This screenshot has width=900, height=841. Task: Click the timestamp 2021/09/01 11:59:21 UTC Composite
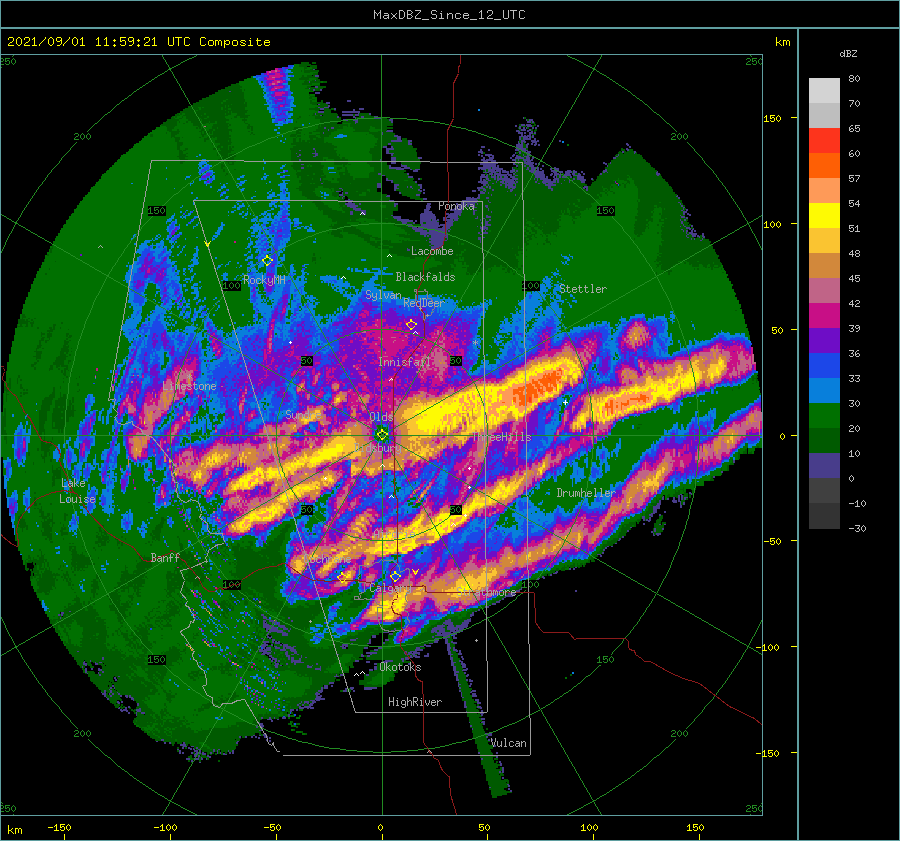point(138,42)
